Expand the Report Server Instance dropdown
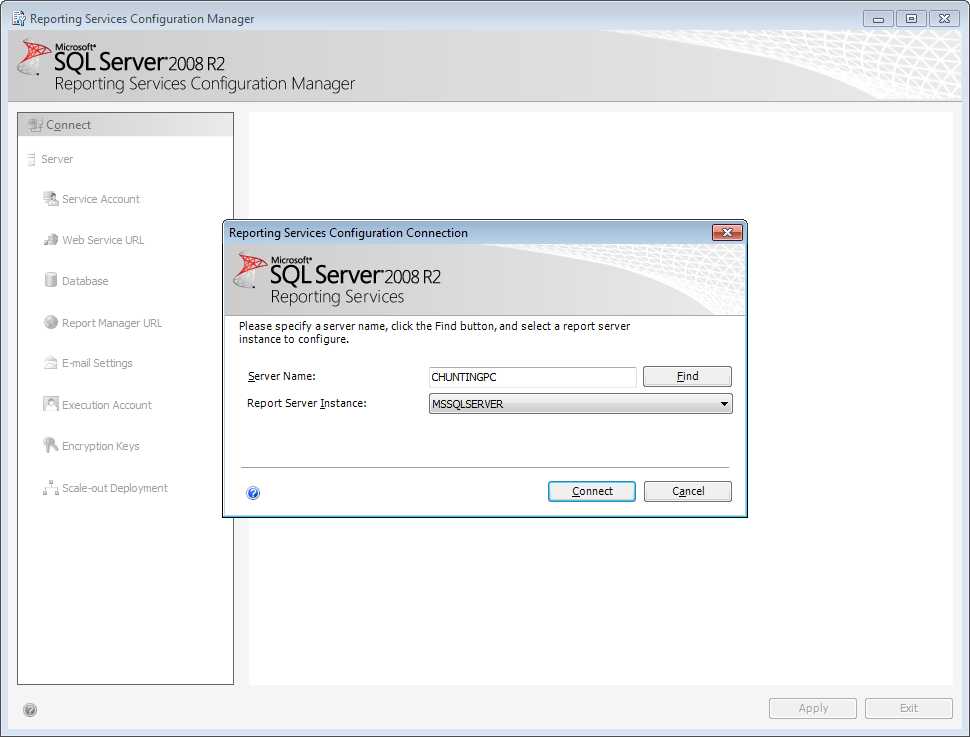The image size is (970, 737). pos(724,404)
